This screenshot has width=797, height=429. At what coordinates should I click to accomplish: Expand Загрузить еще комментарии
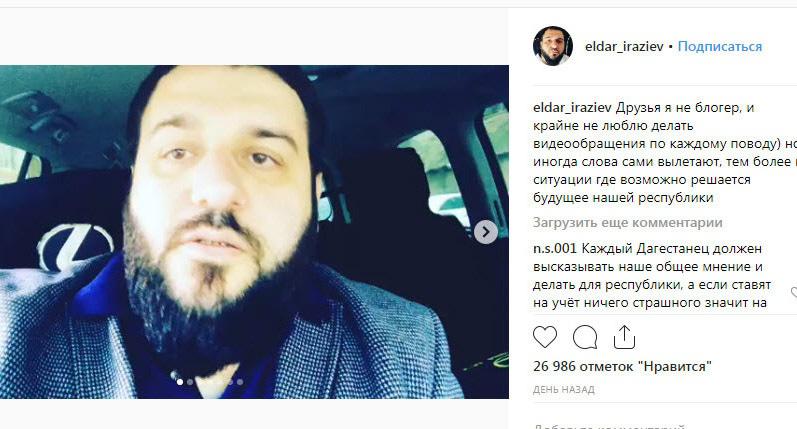(628, 223)
